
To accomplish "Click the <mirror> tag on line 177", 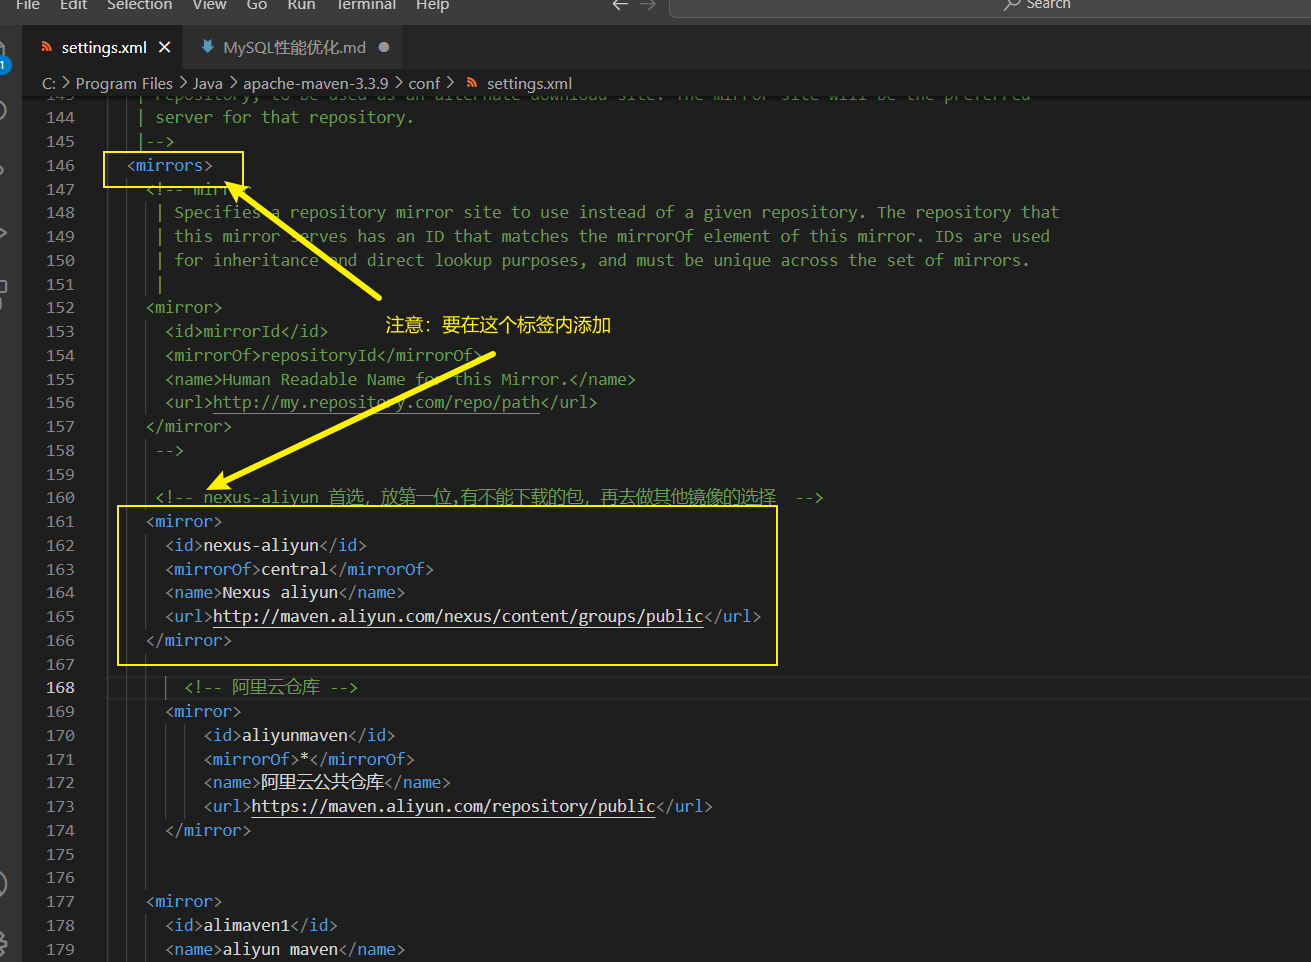I will (x=184, y=902).
